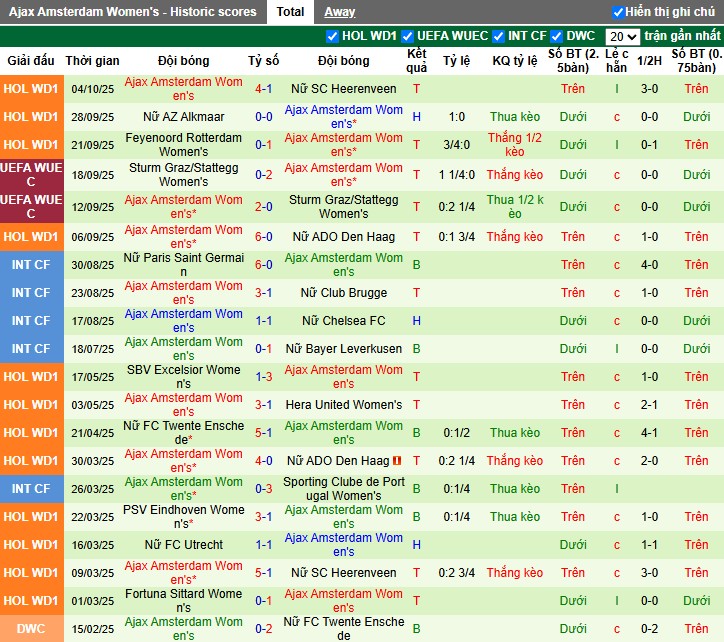
Task: Toggle the INT CF competition checkbox
Action: tap(498, 36)
